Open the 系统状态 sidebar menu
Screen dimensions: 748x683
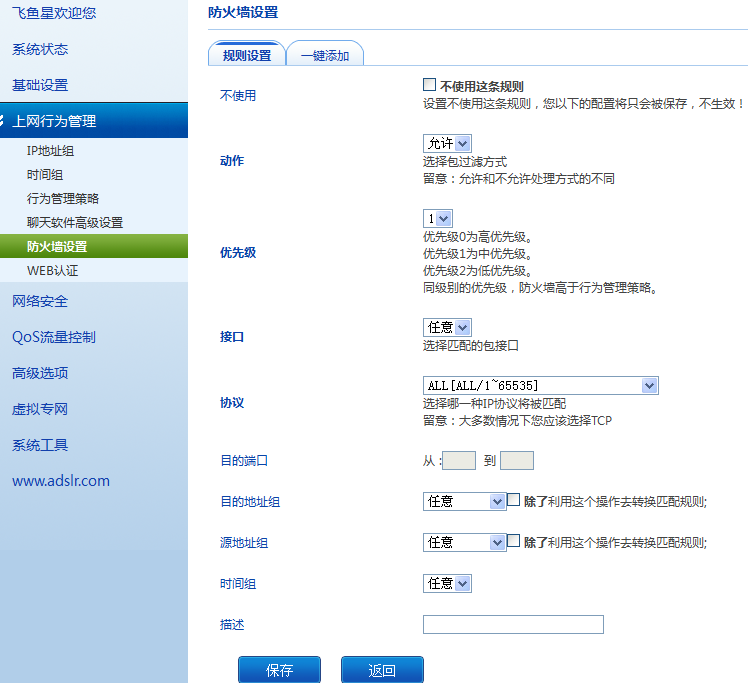pyautogui.click(x=40, y=49)
